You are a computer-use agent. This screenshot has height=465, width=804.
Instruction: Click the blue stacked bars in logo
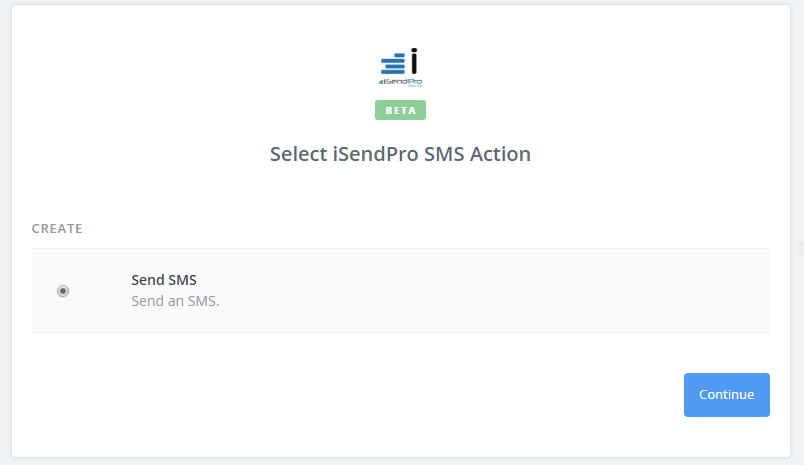393,64
